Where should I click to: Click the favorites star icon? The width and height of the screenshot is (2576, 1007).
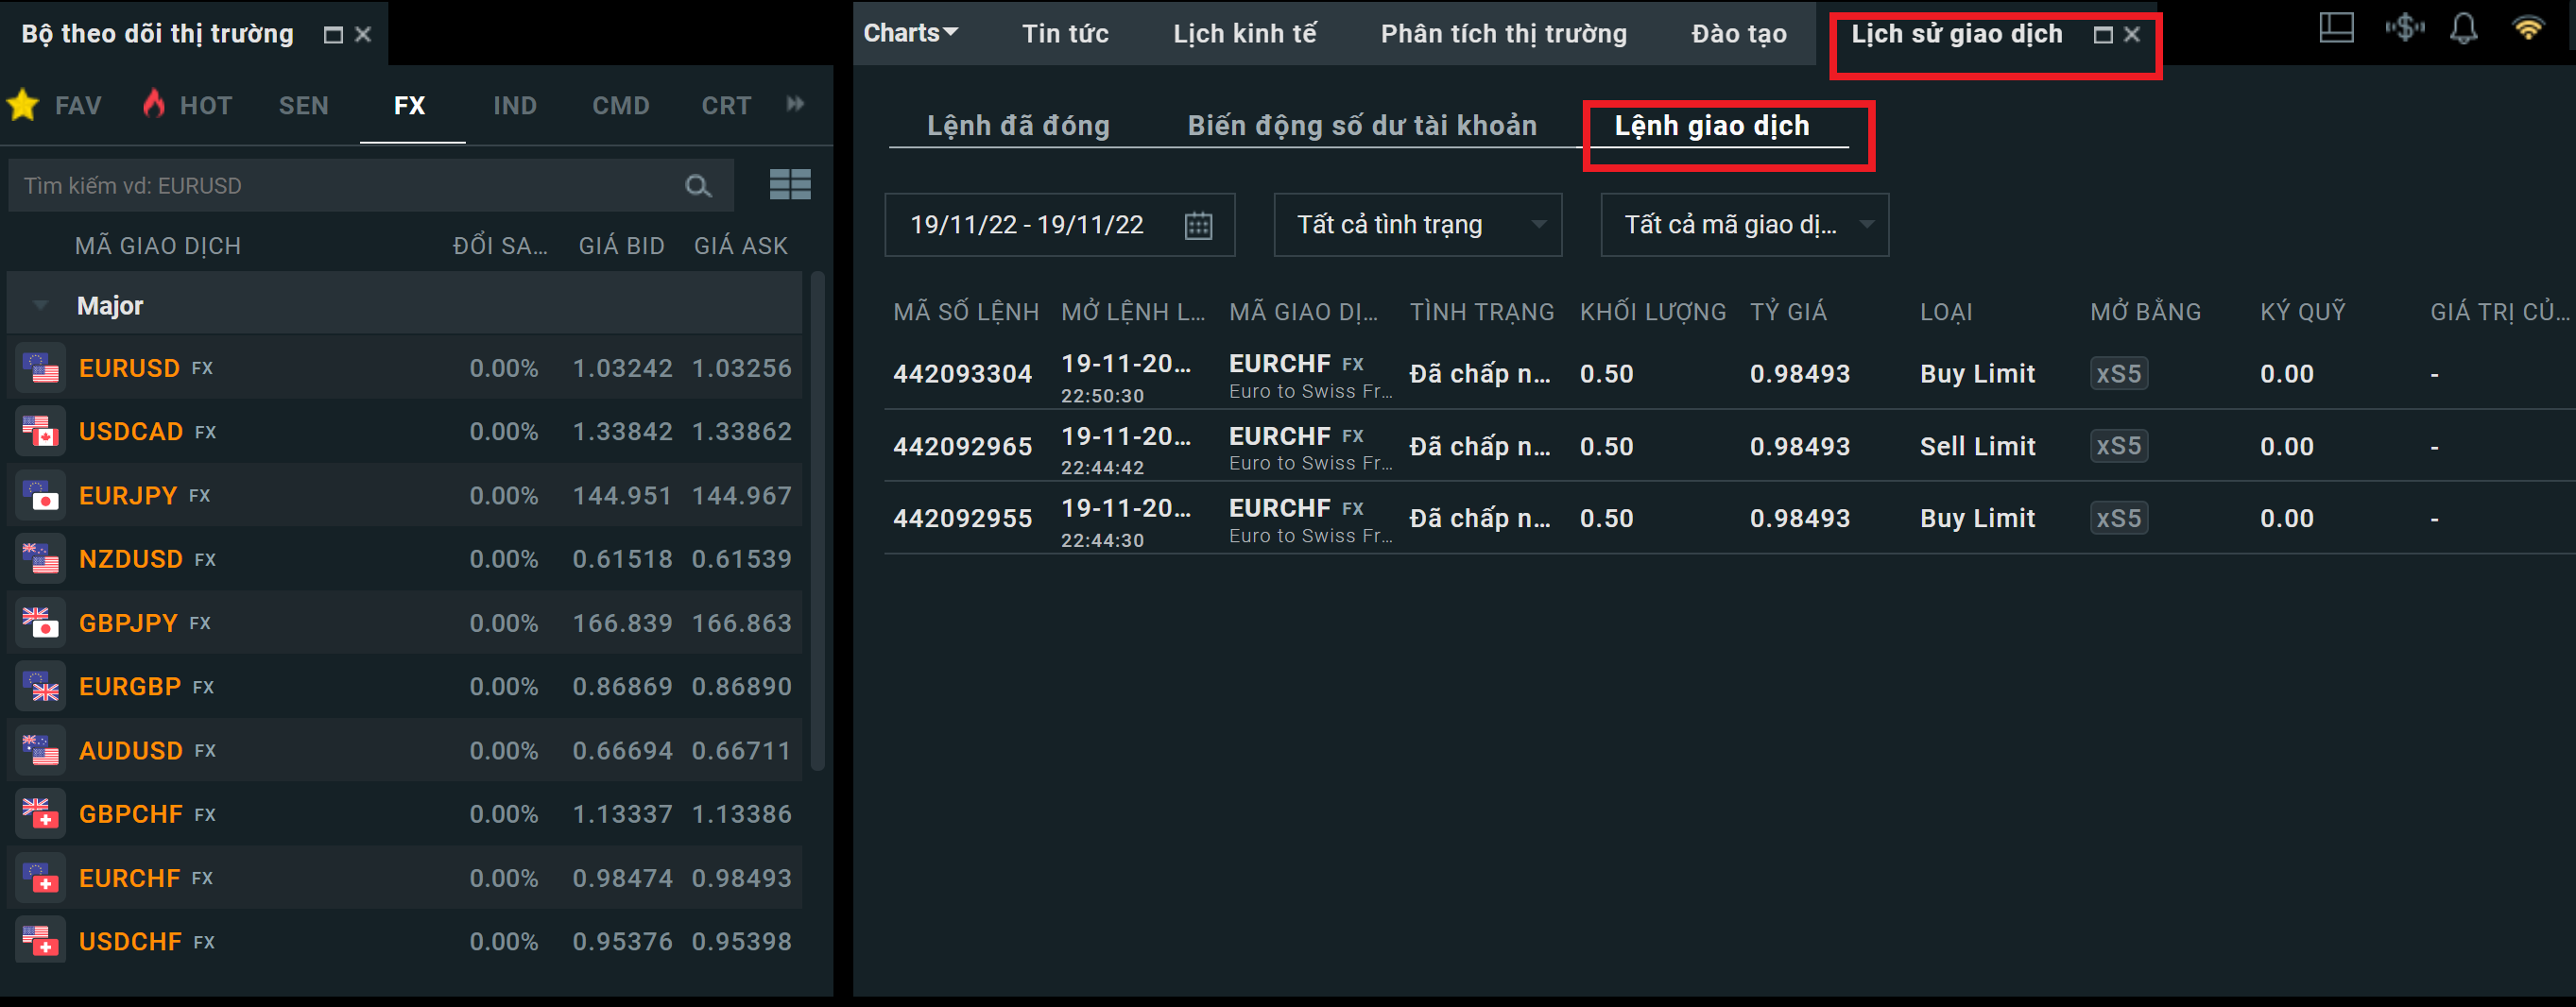click(23, 104)
